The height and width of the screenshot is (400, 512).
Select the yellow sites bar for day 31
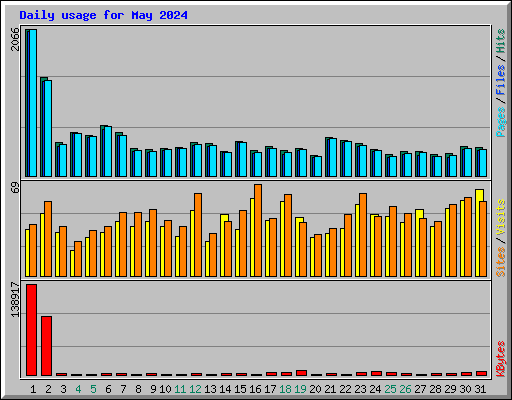coord(478,233)
